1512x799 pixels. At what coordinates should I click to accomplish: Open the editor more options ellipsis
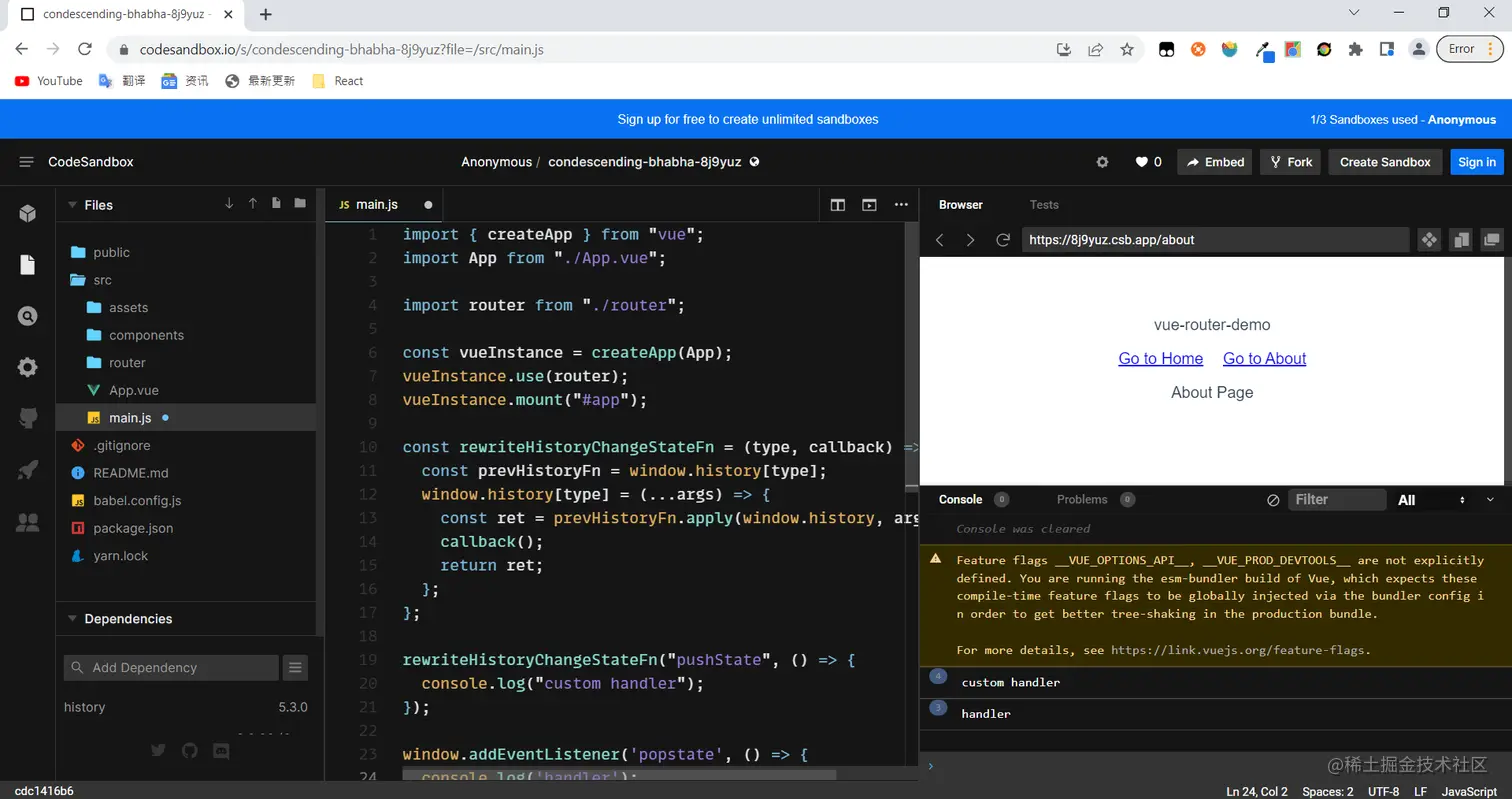(901, 205)
